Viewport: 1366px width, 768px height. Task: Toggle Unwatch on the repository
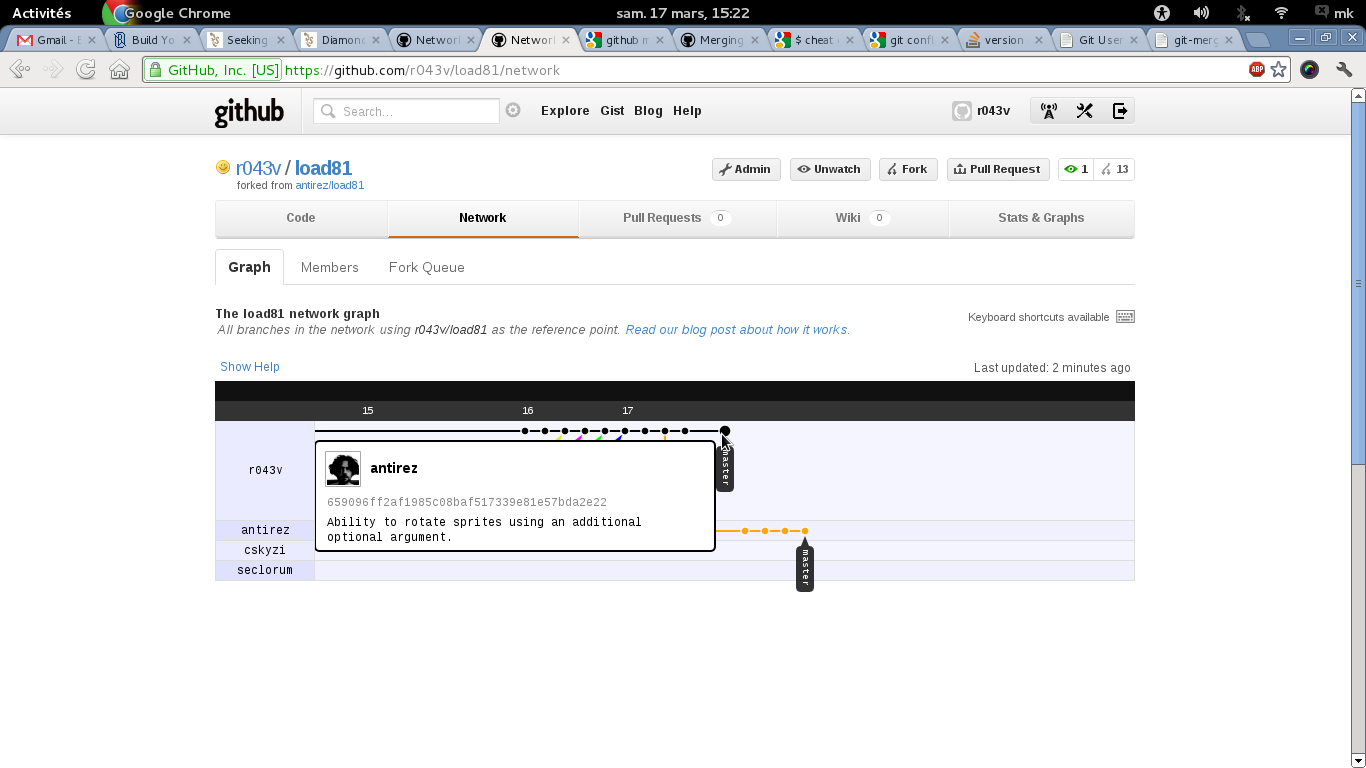(x=829, y=169)
